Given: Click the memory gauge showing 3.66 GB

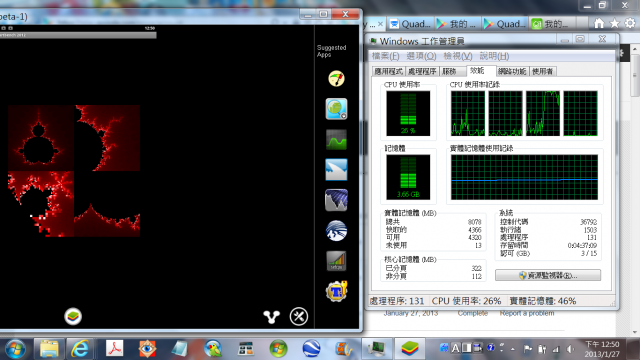Looking at the screenshot, I should pyautogui.click(x=408, y=177).
